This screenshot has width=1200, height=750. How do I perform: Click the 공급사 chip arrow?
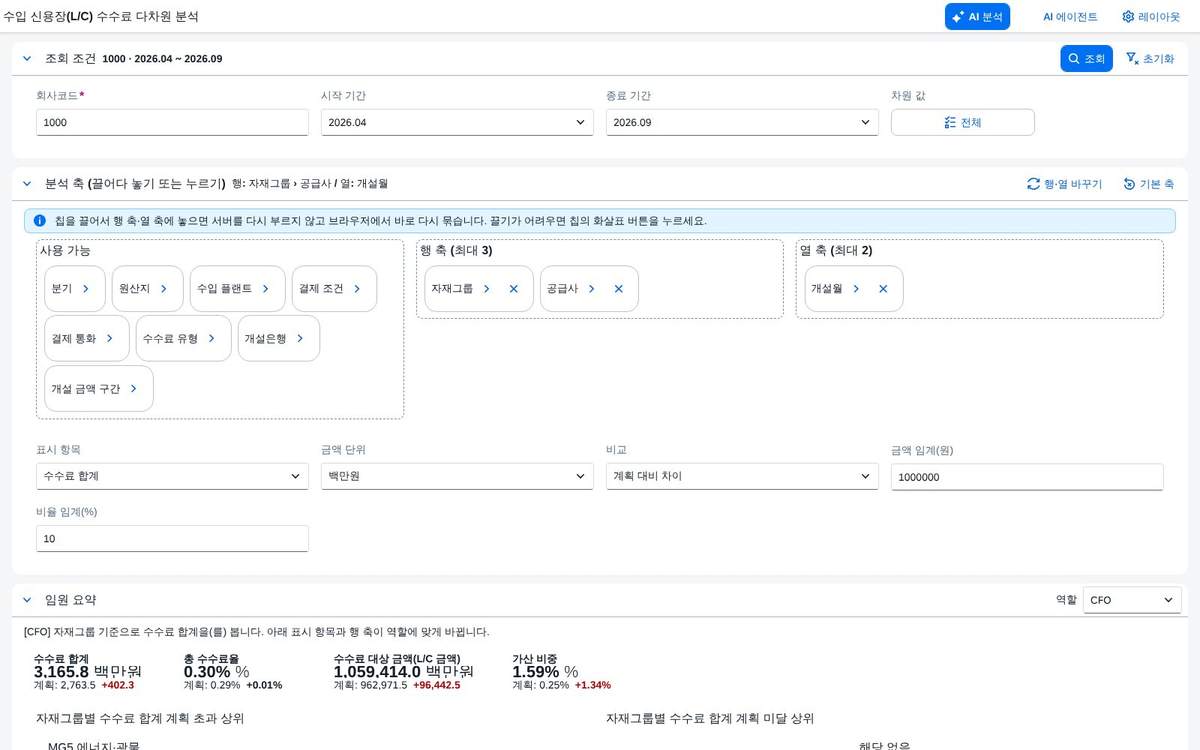point(592,288)
